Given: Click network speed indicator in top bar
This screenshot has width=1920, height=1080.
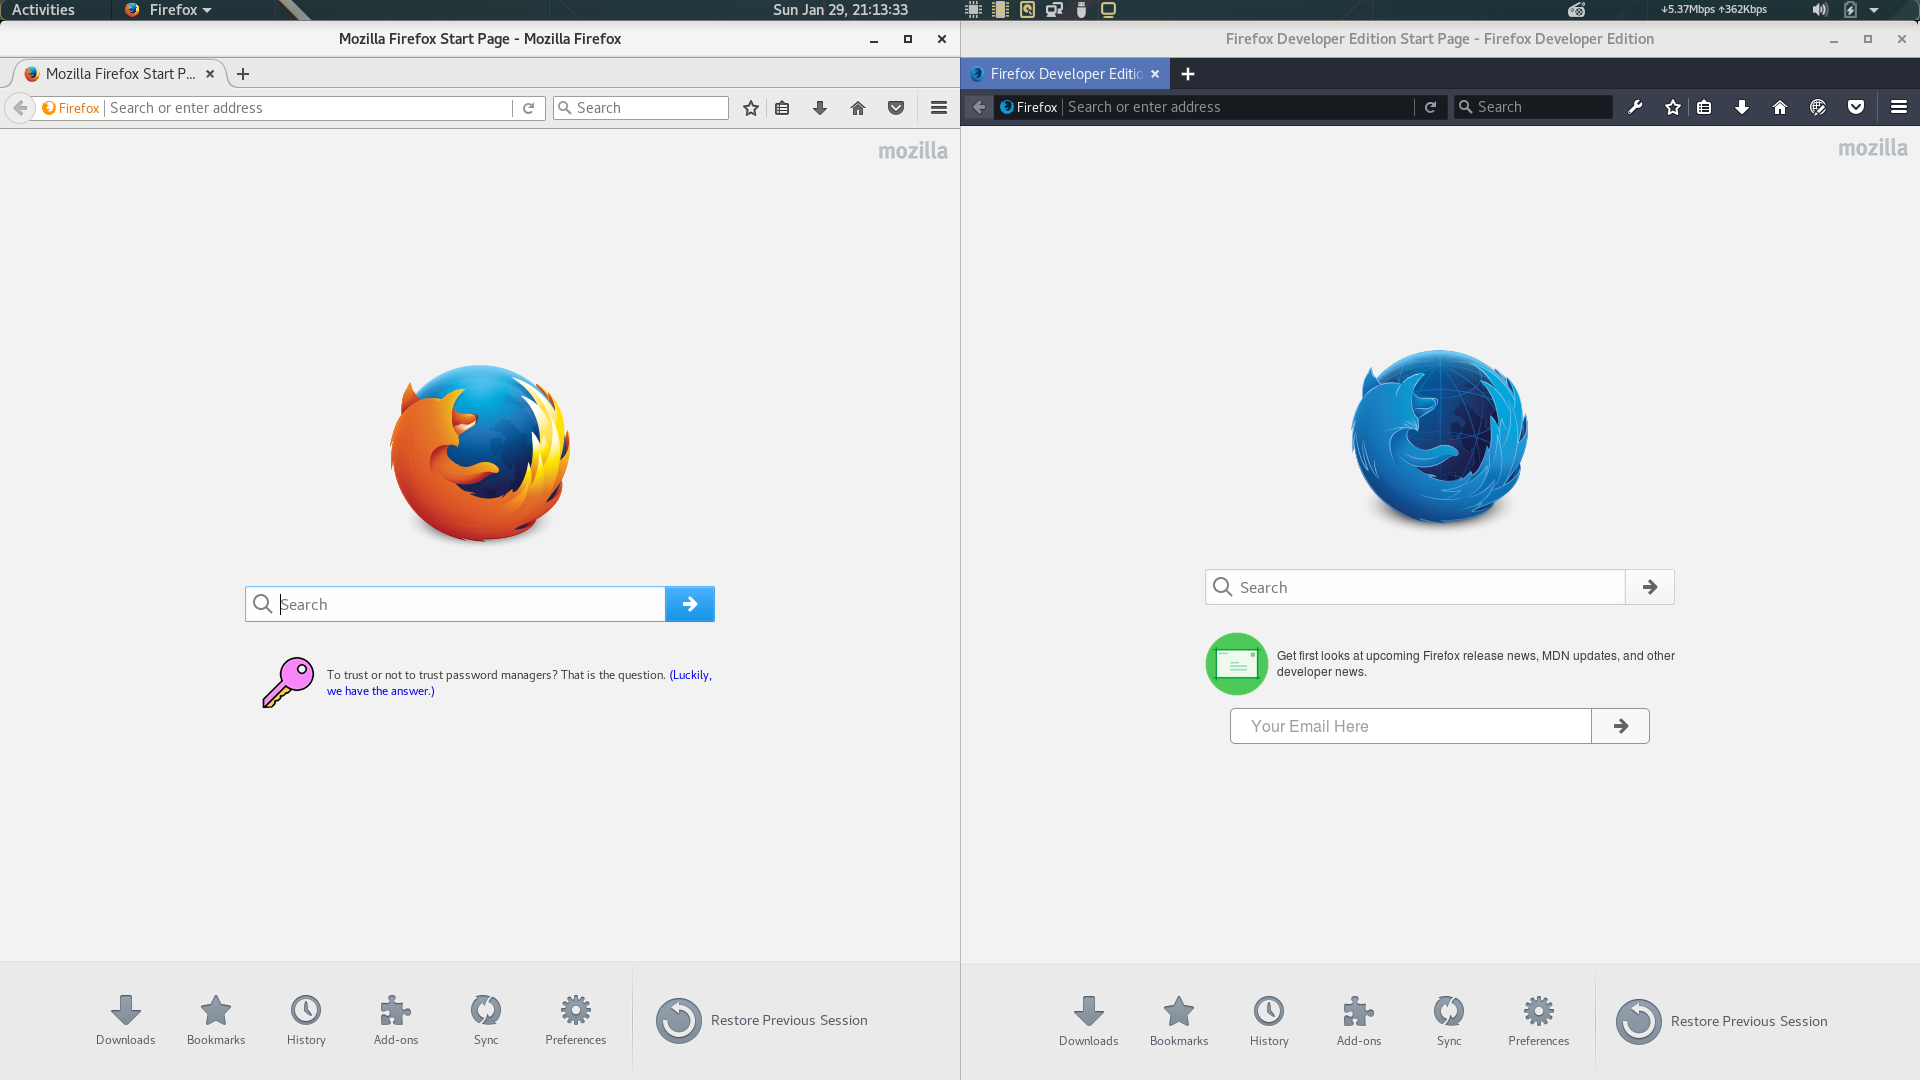Looking at the screenshot, I should (1714, 10).
